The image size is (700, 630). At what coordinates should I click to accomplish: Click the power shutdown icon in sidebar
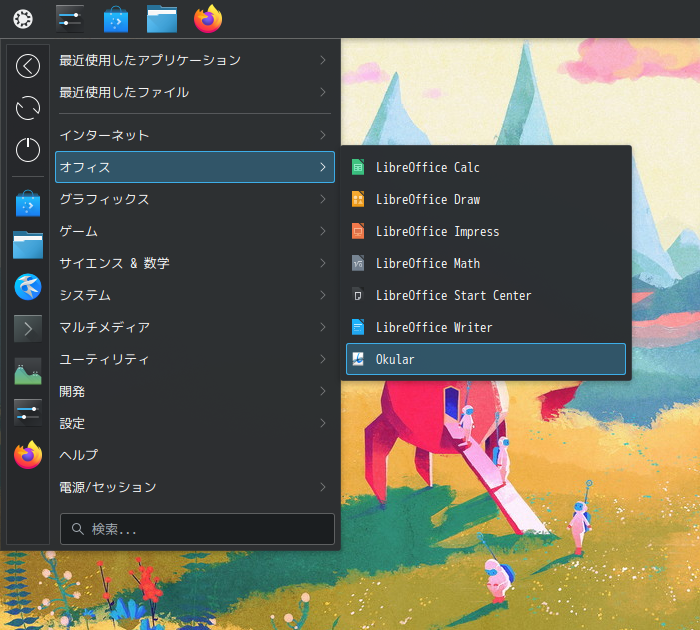point(28,150)
